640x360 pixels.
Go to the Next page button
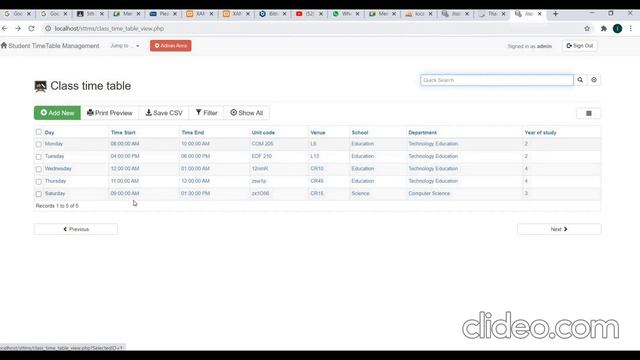click(559, 229)
